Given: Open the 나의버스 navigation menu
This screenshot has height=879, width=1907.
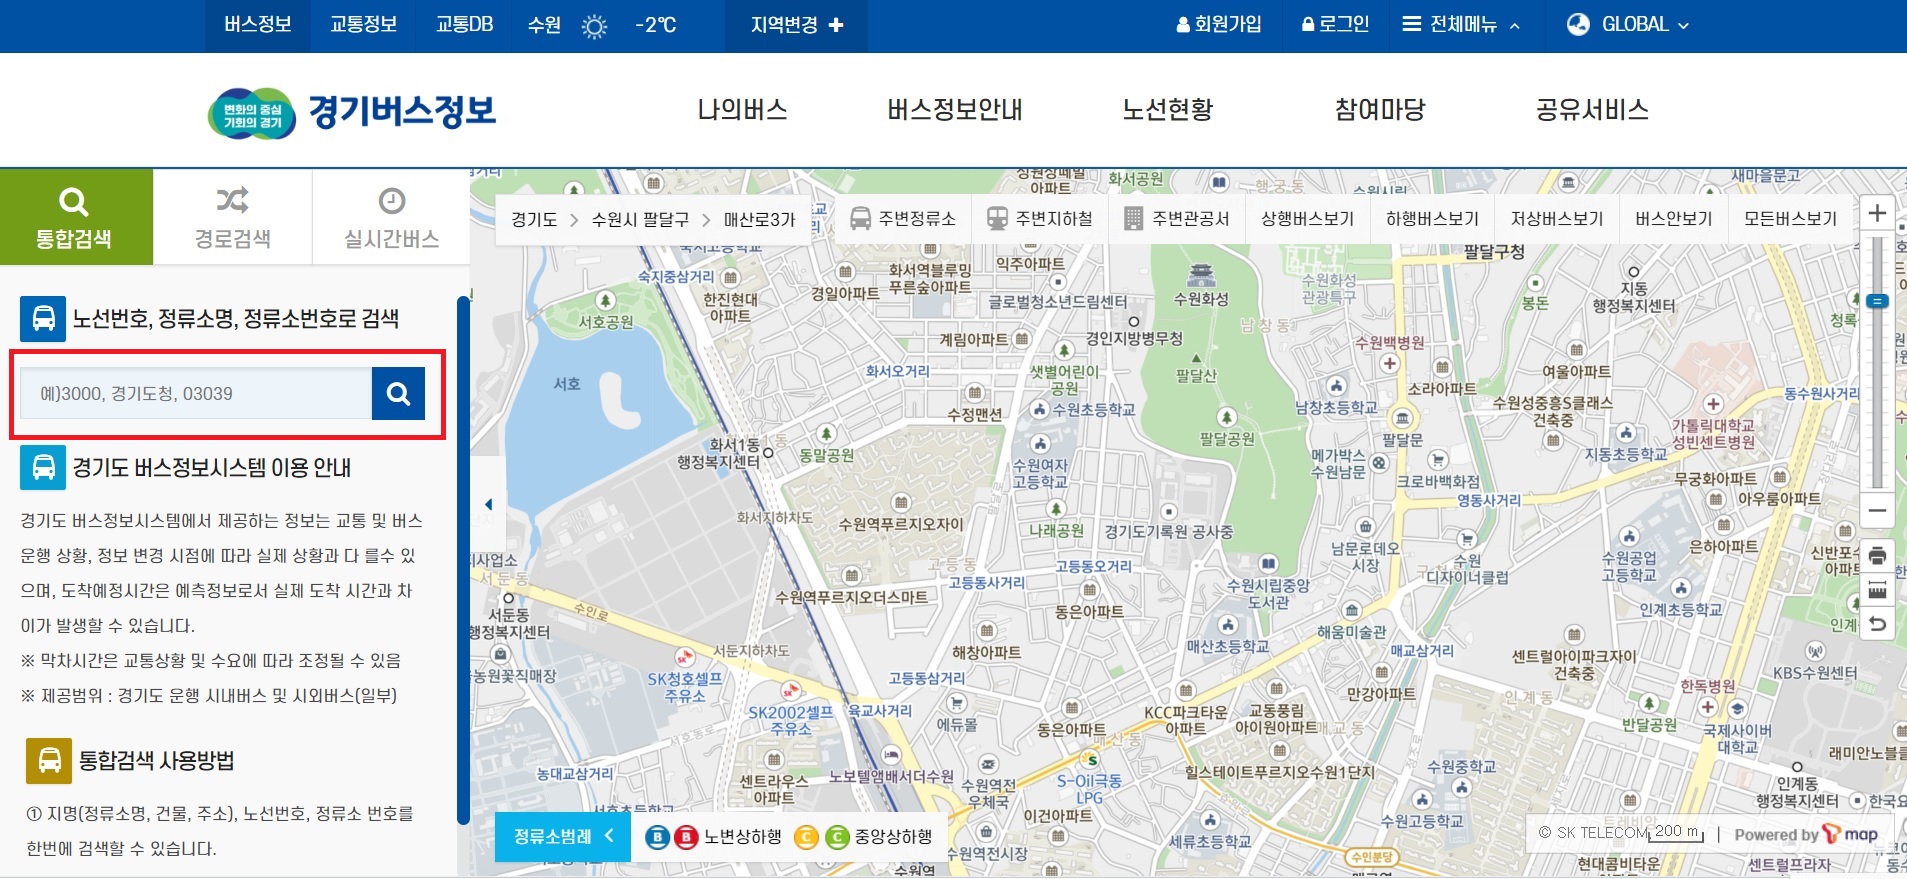Looking at the screenshot, I should [742, 110].
